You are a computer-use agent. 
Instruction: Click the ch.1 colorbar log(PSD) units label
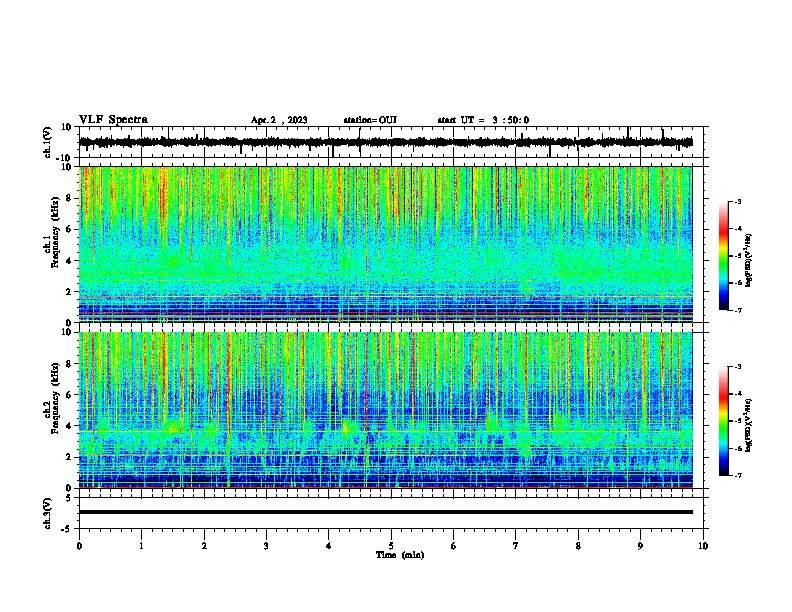749,261
